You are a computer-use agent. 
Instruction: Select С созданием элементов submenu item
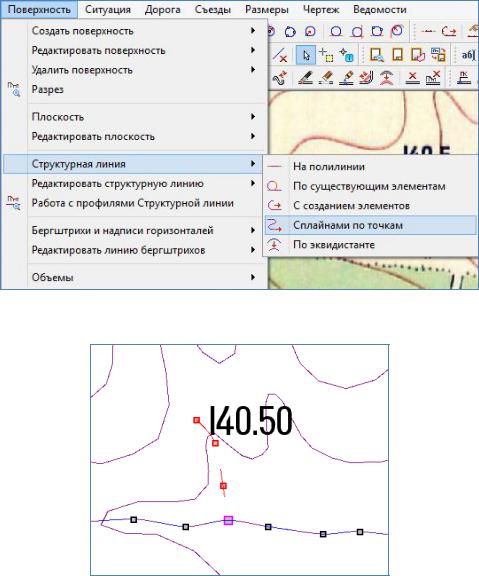tap(370, 206)
